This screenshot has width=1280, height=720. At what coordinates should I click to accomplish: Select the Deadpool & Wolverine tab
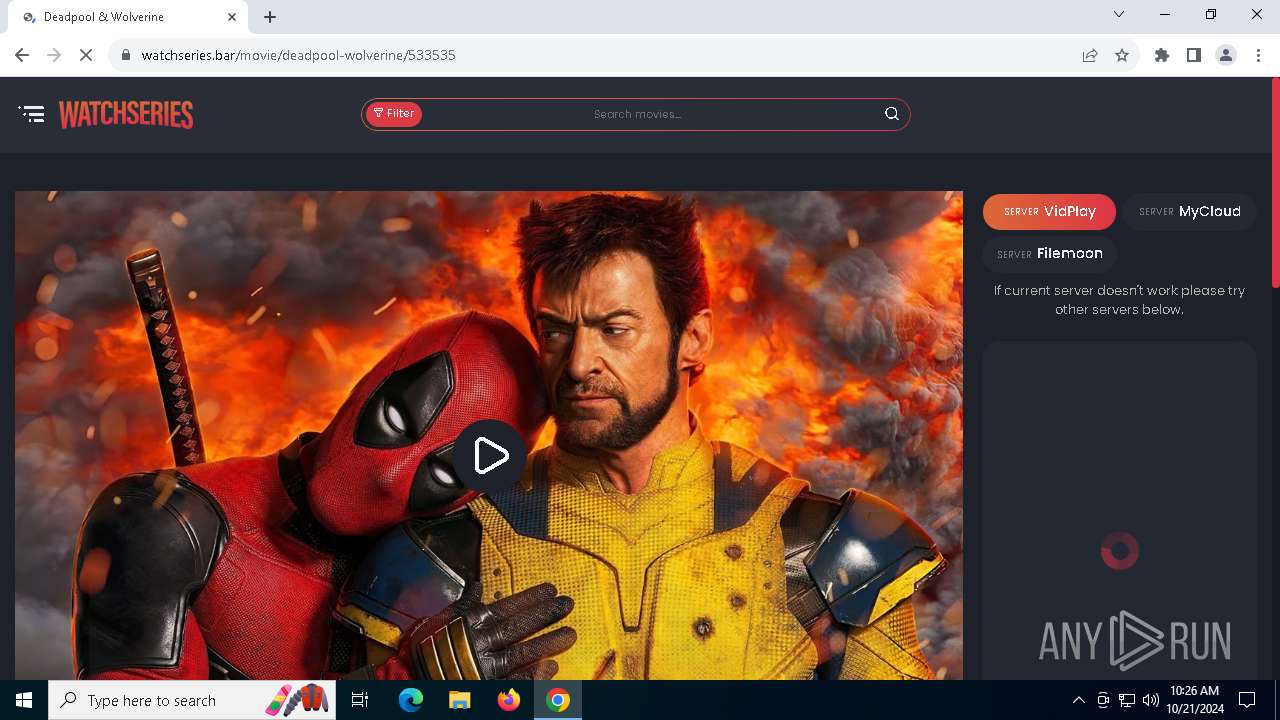(128, 17)
